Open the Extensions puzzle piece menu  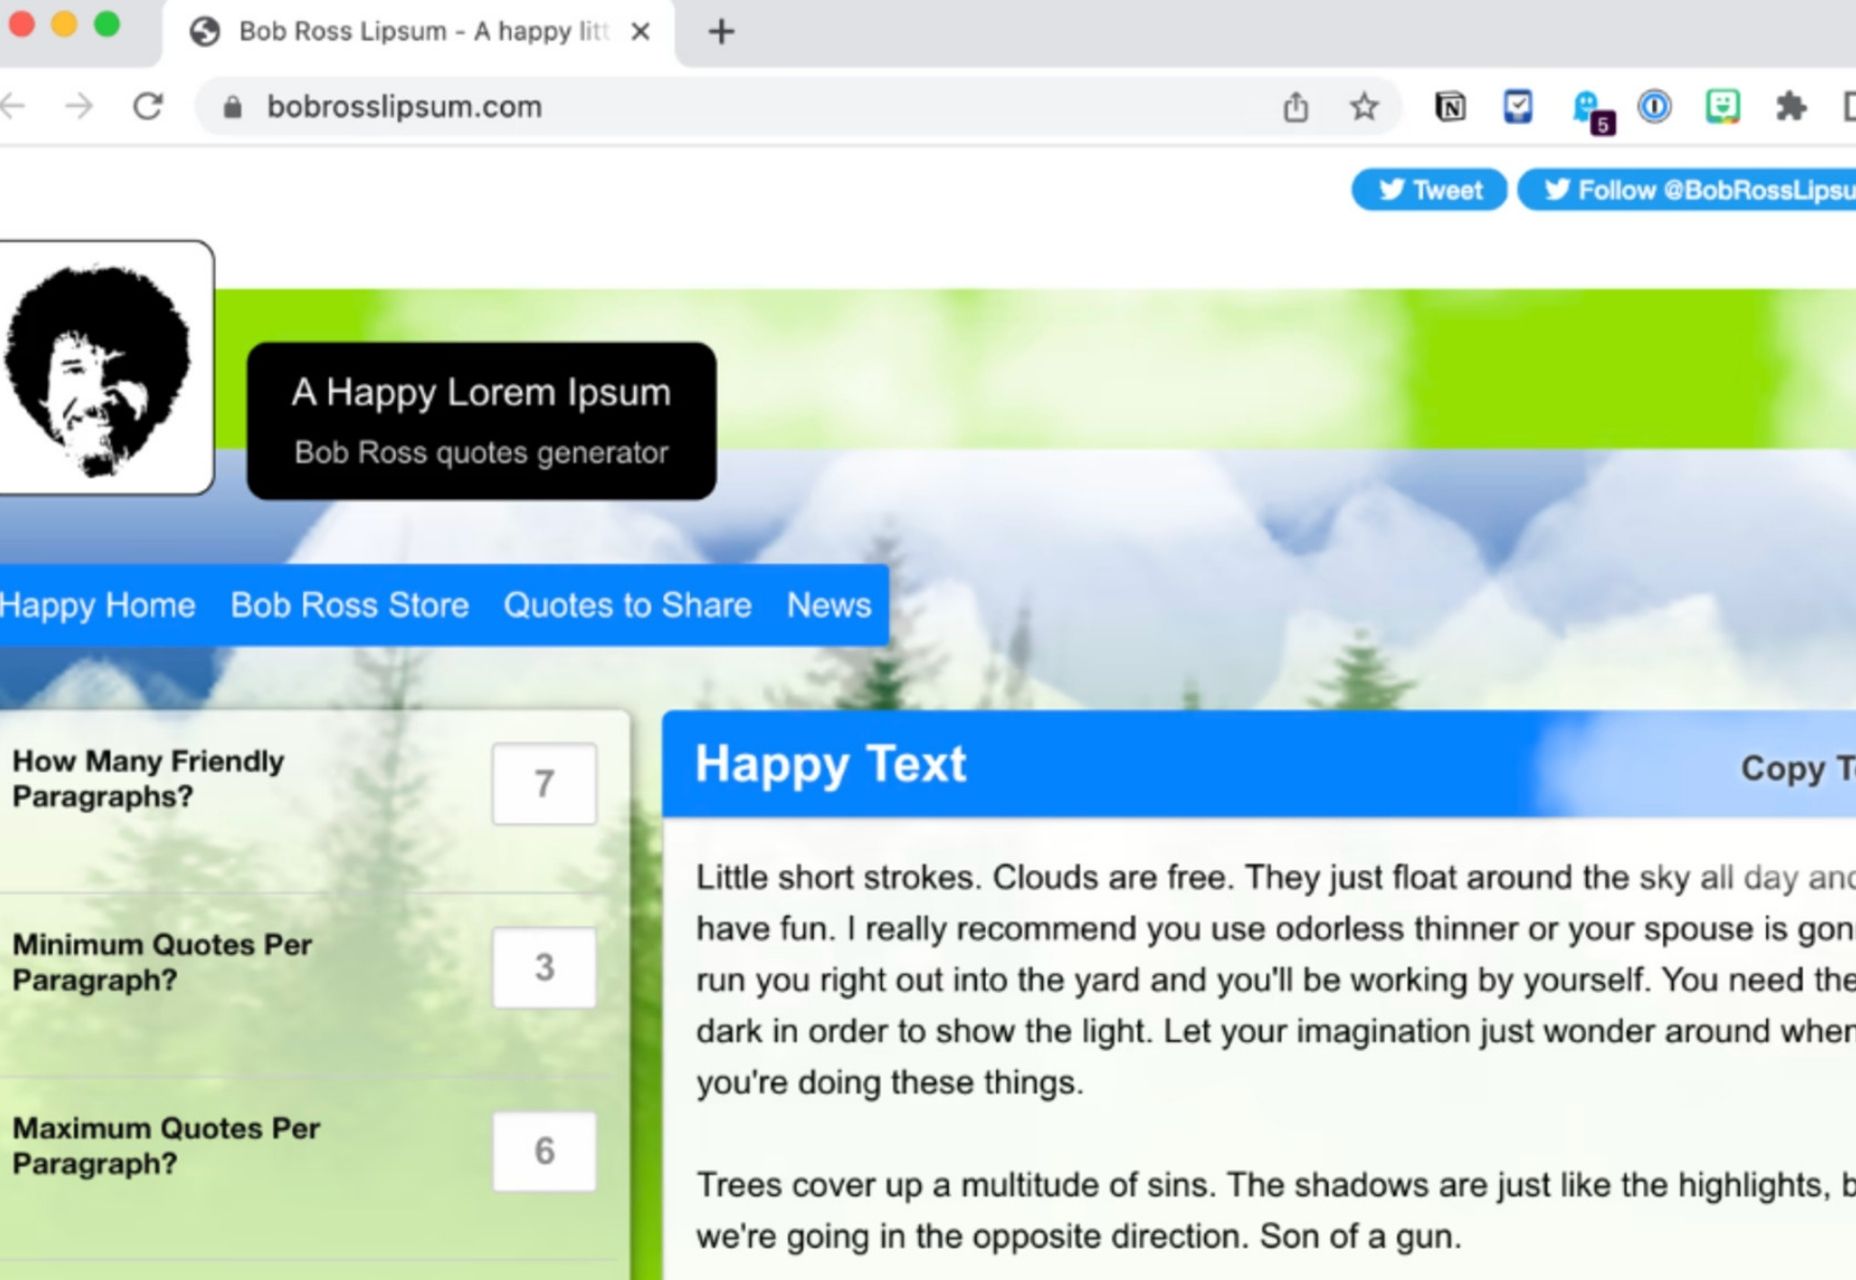(x=1791, y=106)
